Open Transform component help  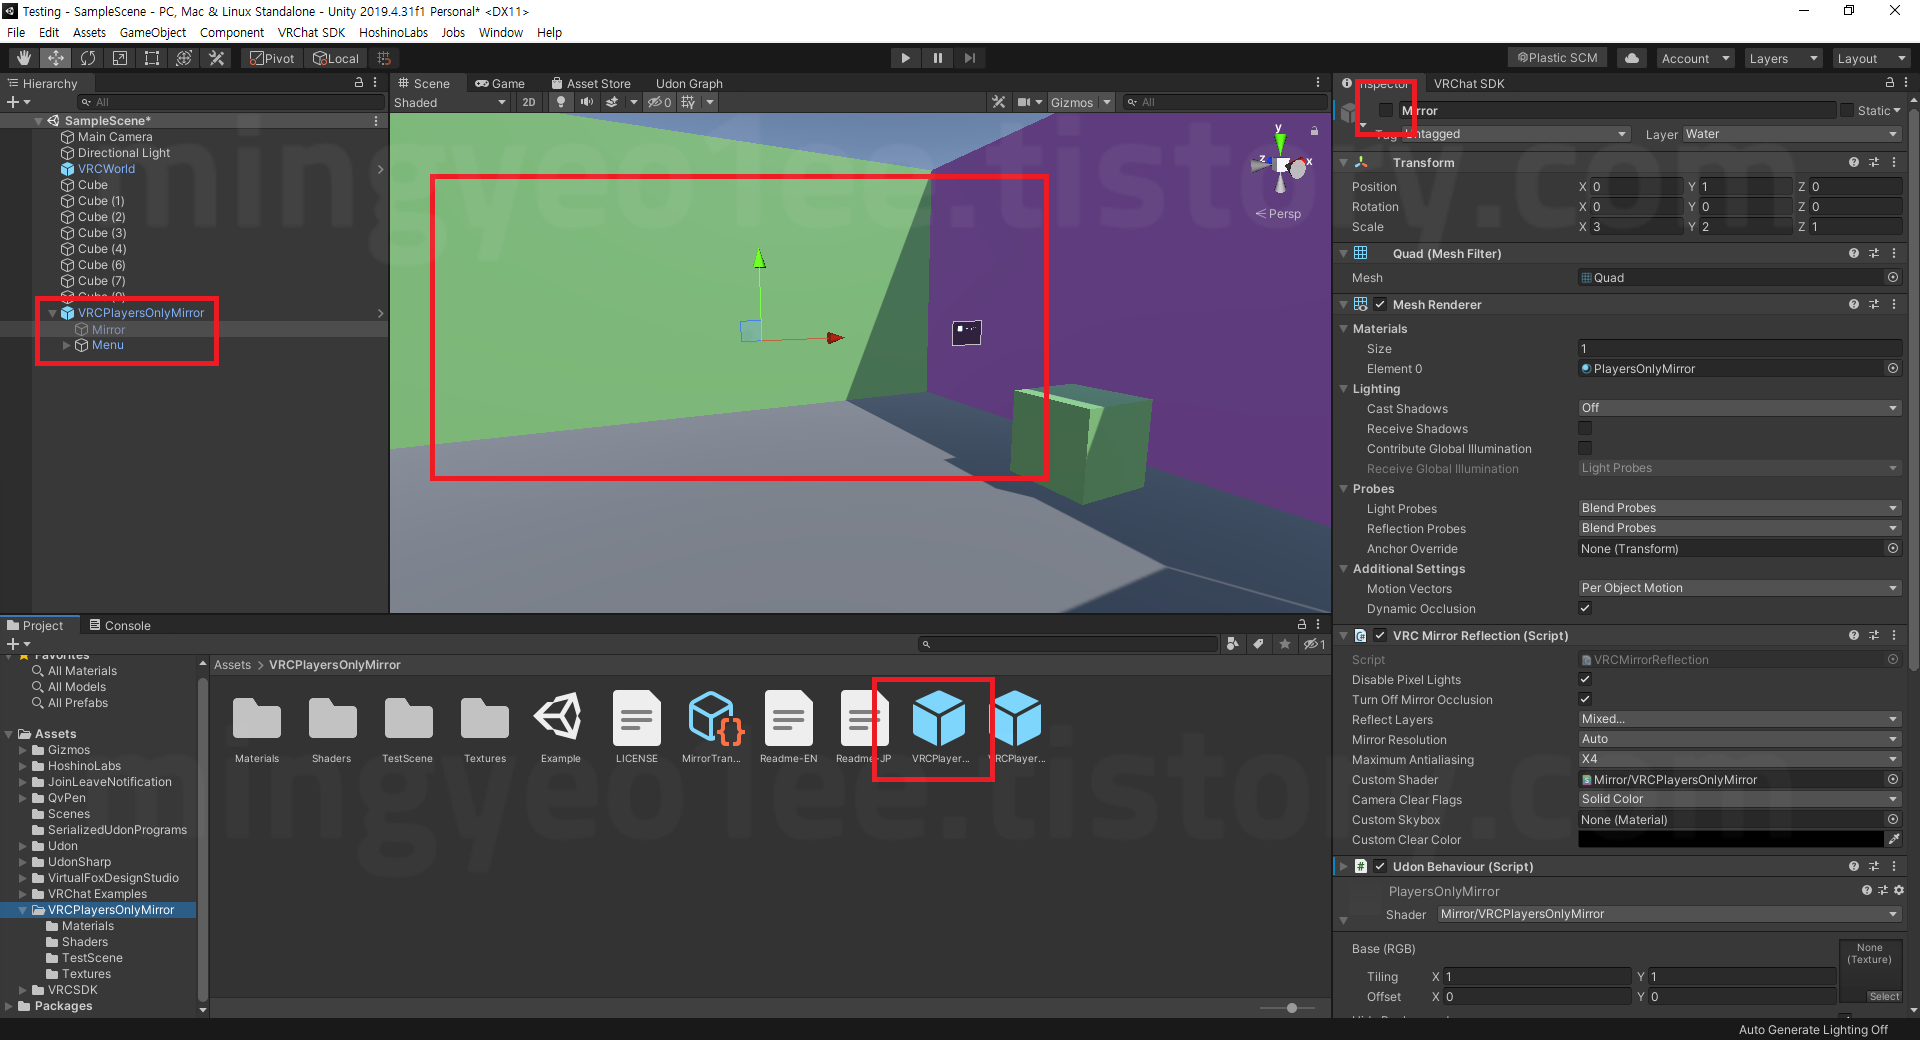(1854, 162)
